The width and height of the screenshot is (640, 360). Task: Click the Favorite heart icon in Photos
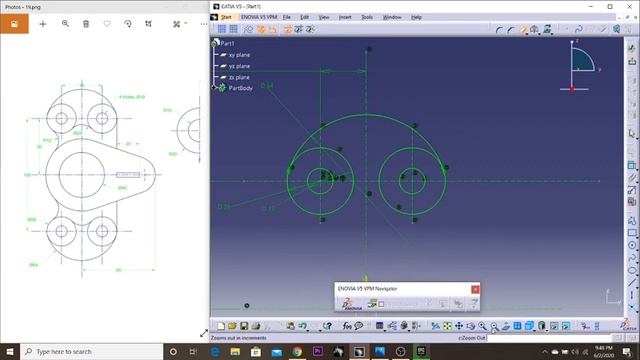[x=107, y=24]
